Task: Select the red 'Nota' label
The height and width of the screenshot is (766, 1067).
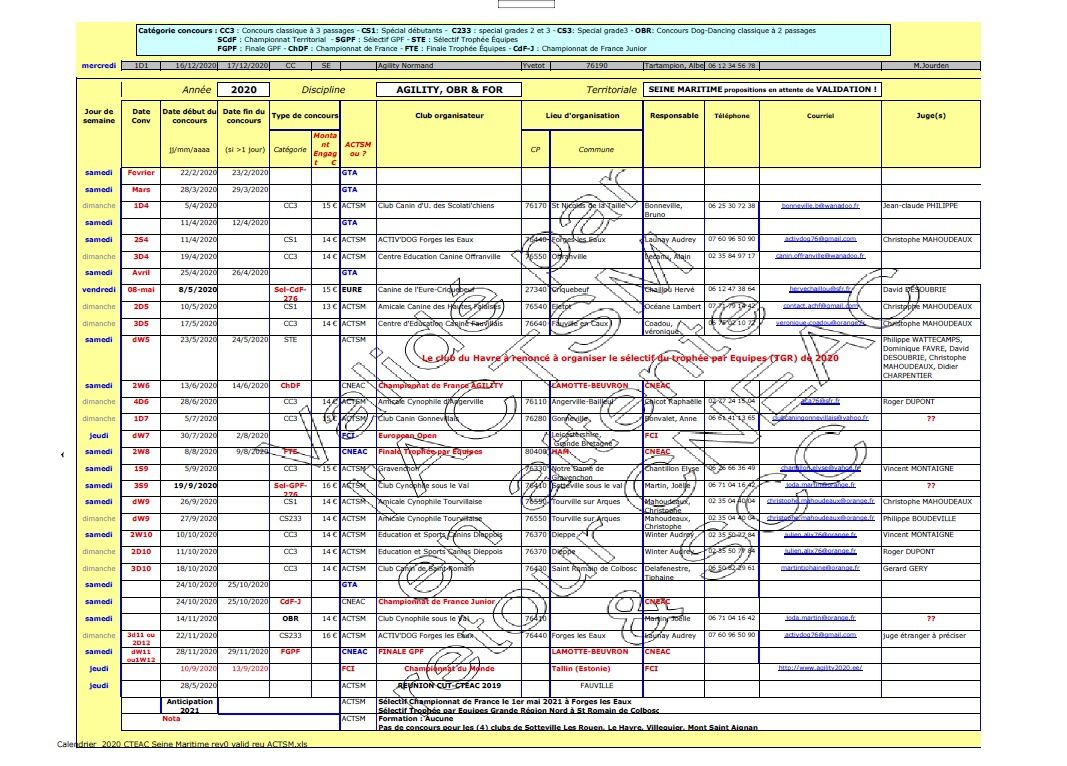Action: (171, 718)
